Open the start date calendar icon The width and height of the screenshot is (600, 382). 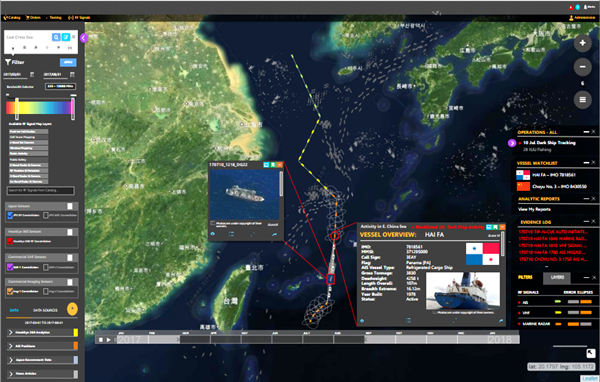(x=32, y=75)
